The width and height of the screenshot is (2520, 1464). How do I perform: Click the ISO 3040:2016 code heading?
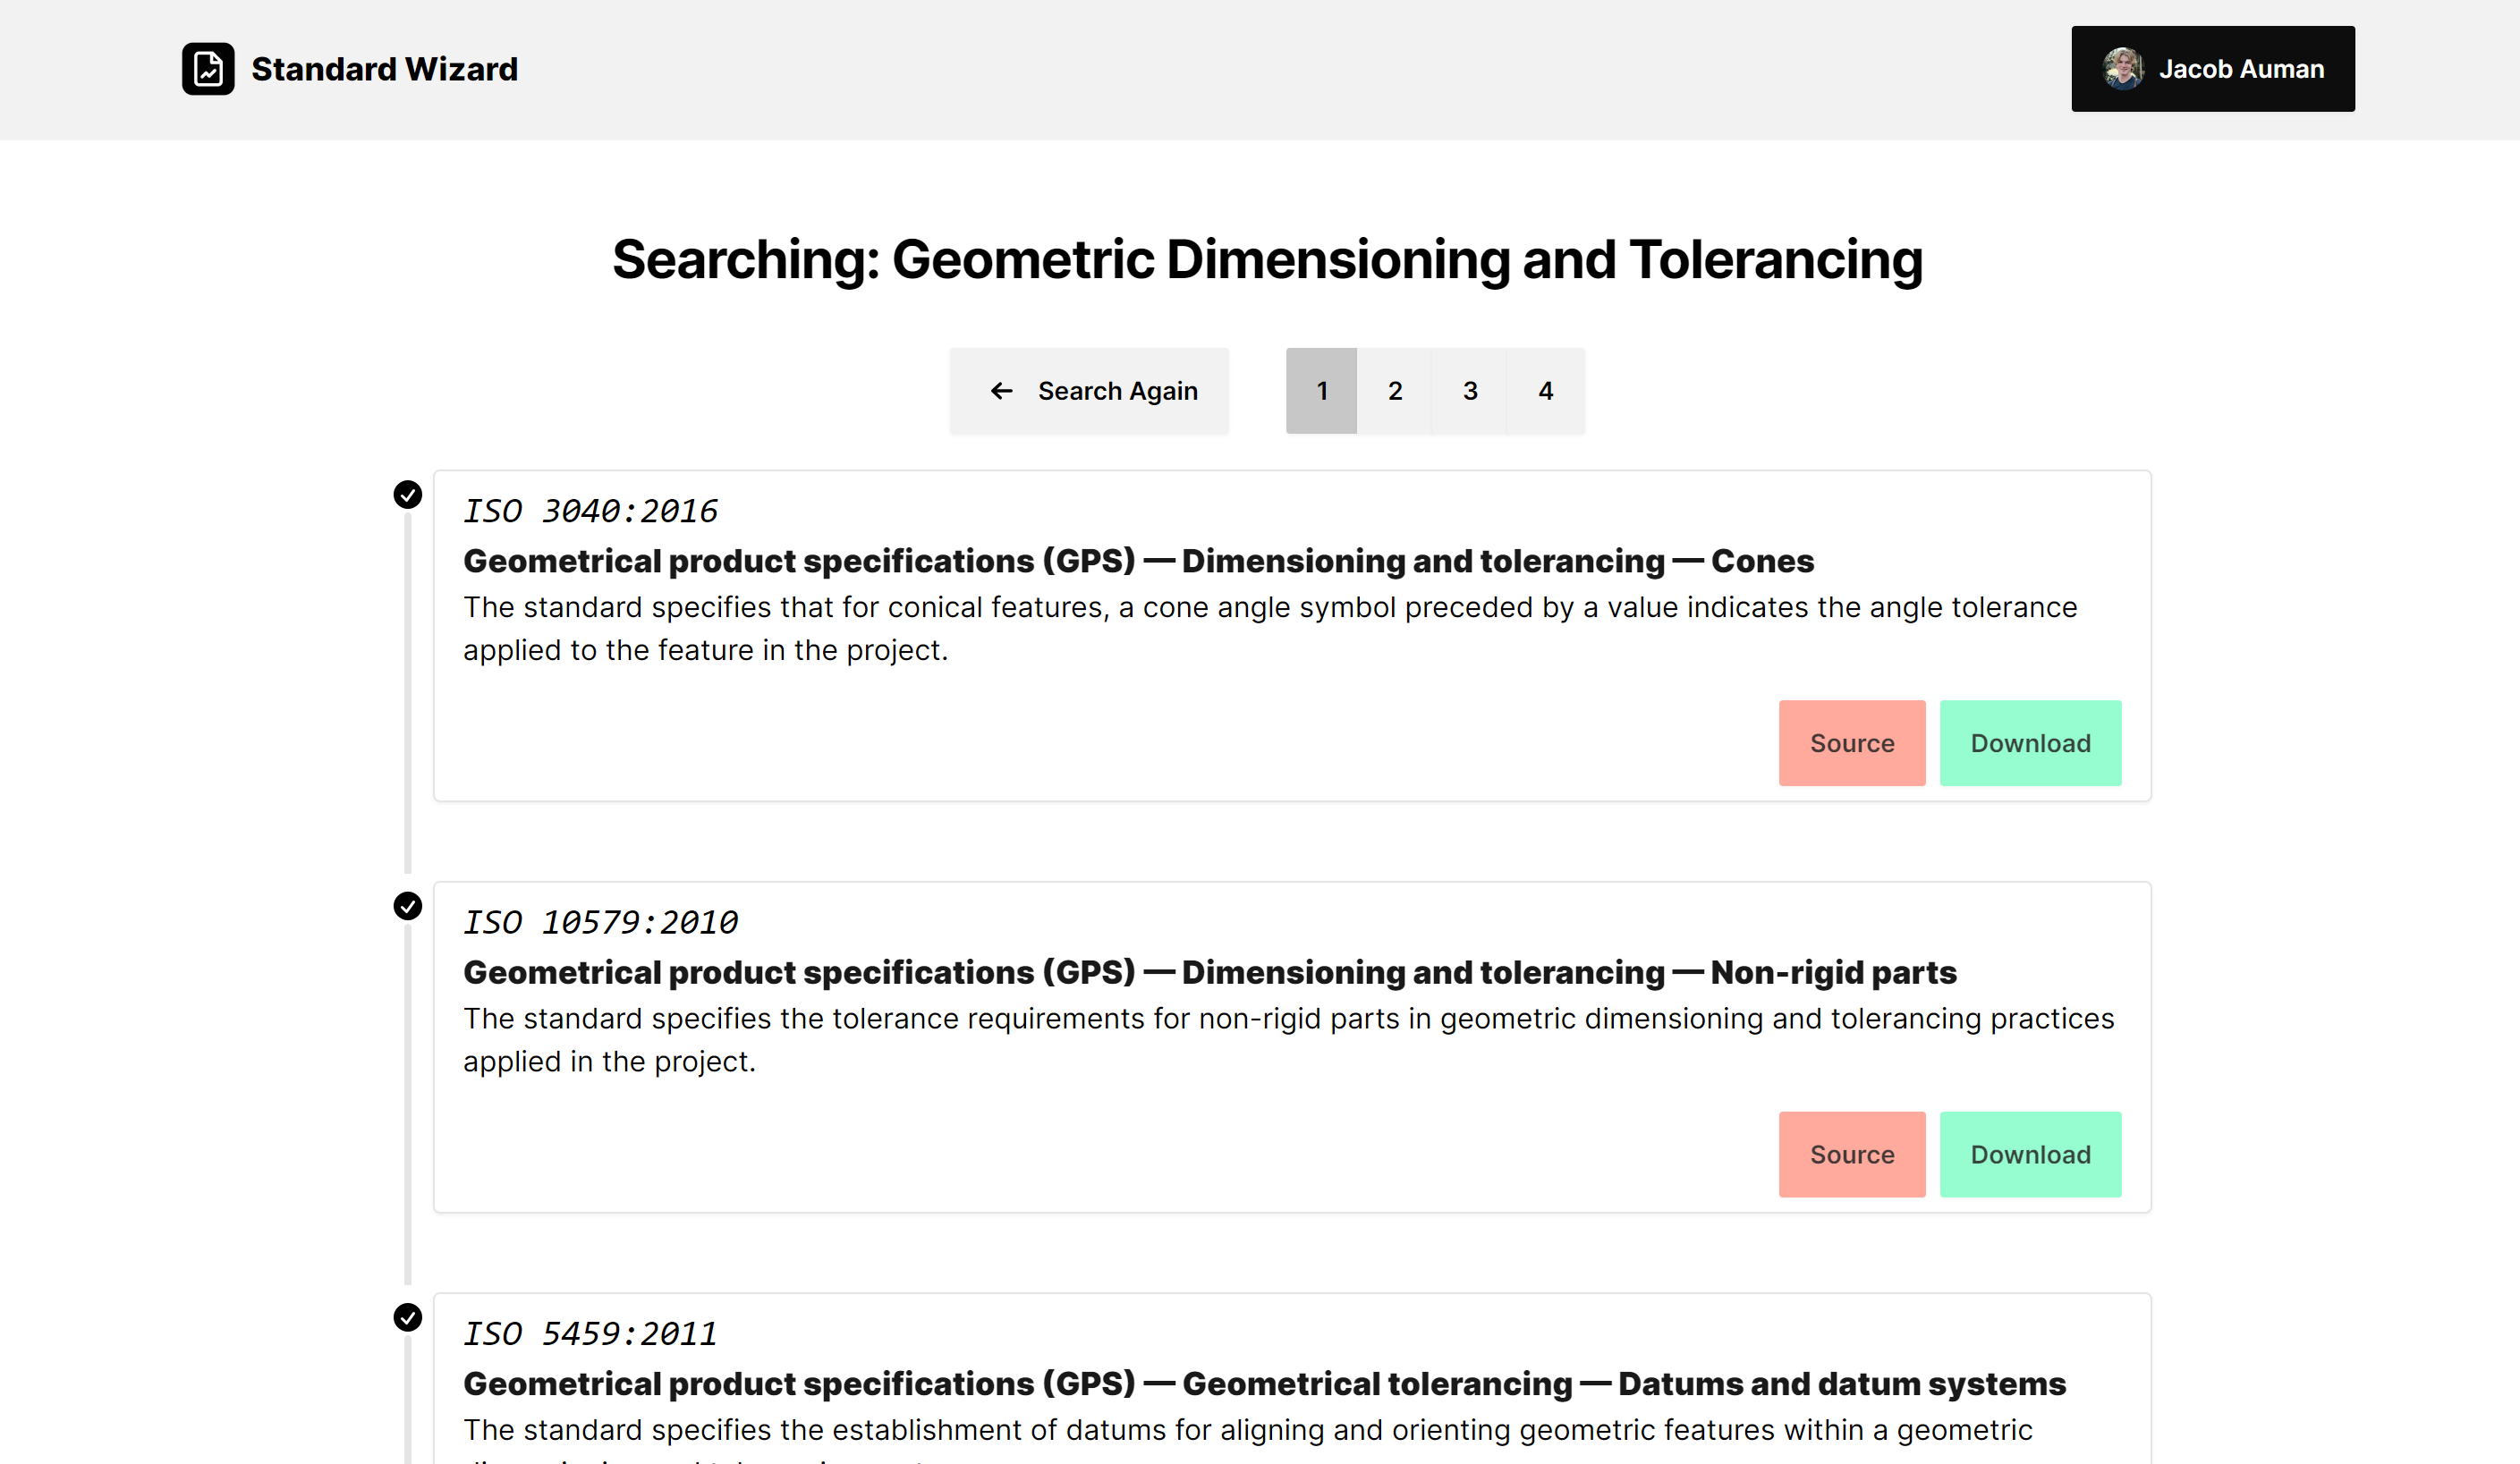pyautogui.click(x=590, y=511)
